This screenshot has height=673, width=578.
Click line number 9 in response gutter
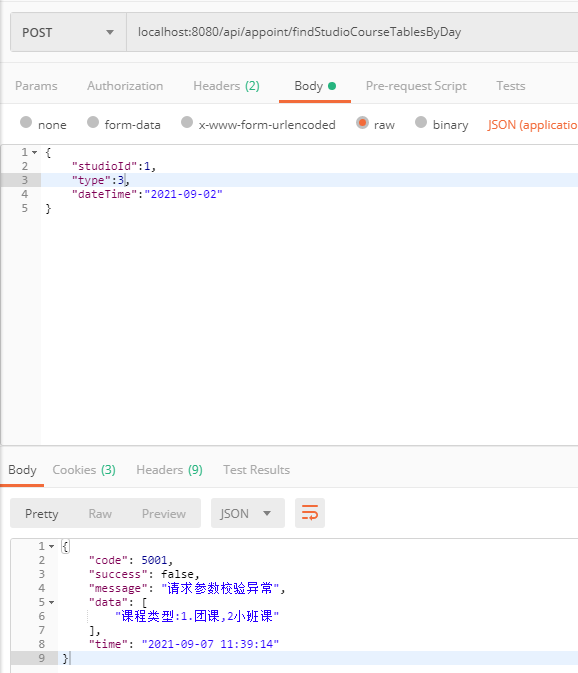42,658
